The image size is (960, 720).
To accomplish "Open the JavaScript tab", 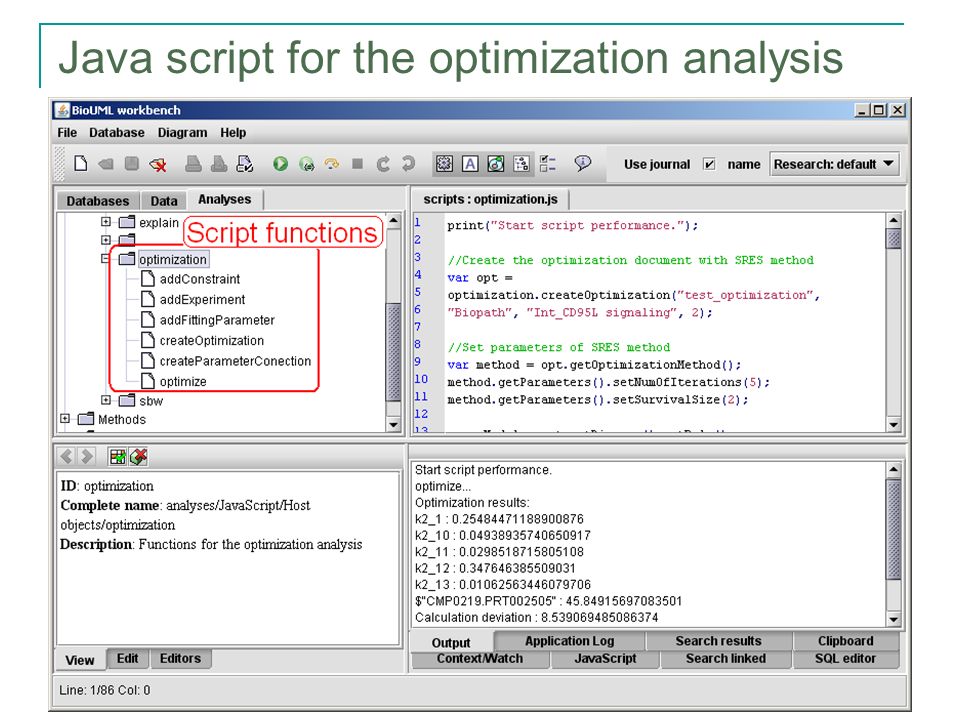I will (x=606, y=659).
